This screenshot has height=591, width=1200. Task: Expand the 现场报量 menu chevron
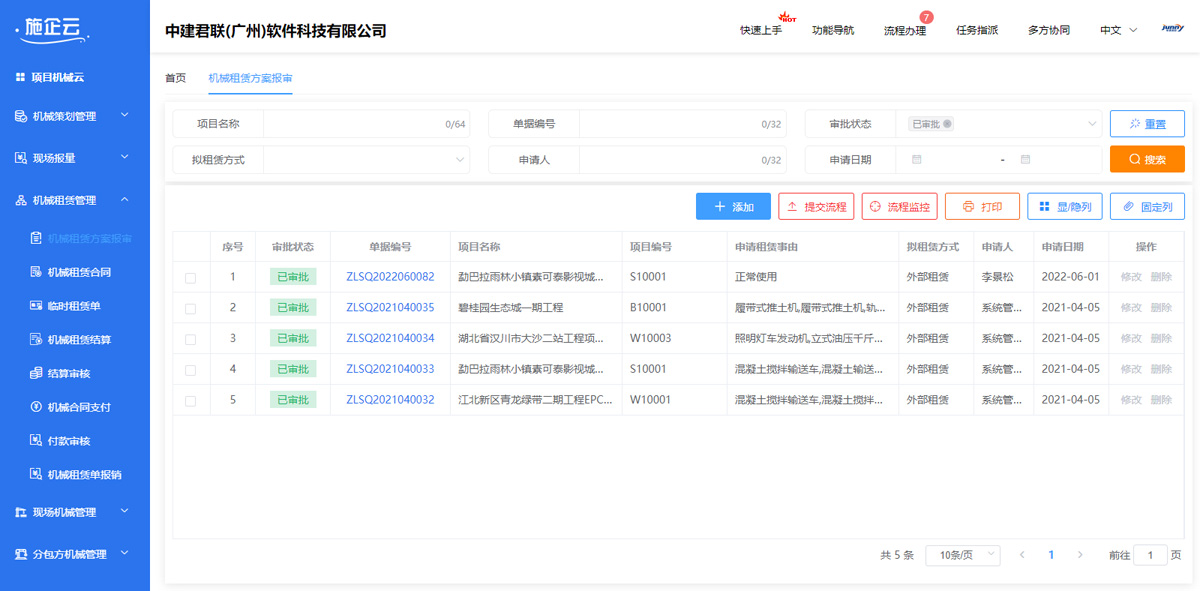[x=125, y=157]
